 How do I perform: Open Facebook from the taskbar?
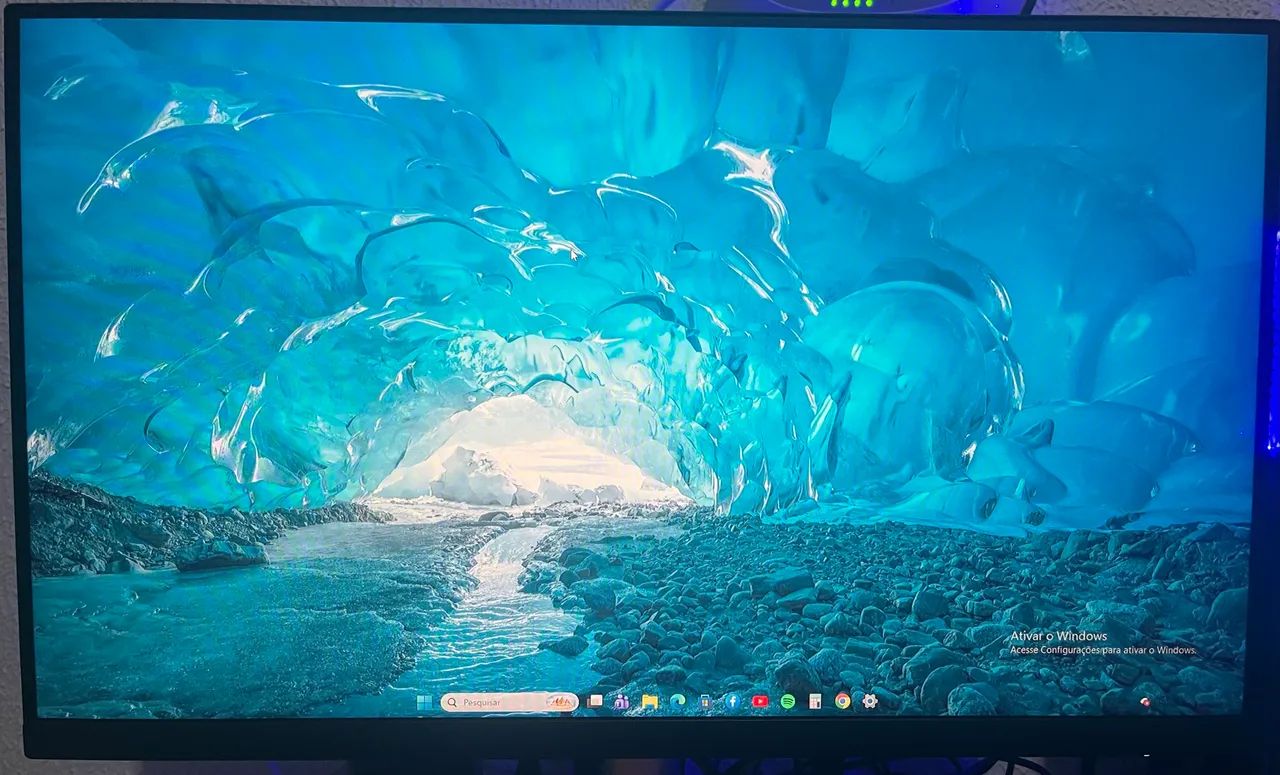[x=732, y=701]
